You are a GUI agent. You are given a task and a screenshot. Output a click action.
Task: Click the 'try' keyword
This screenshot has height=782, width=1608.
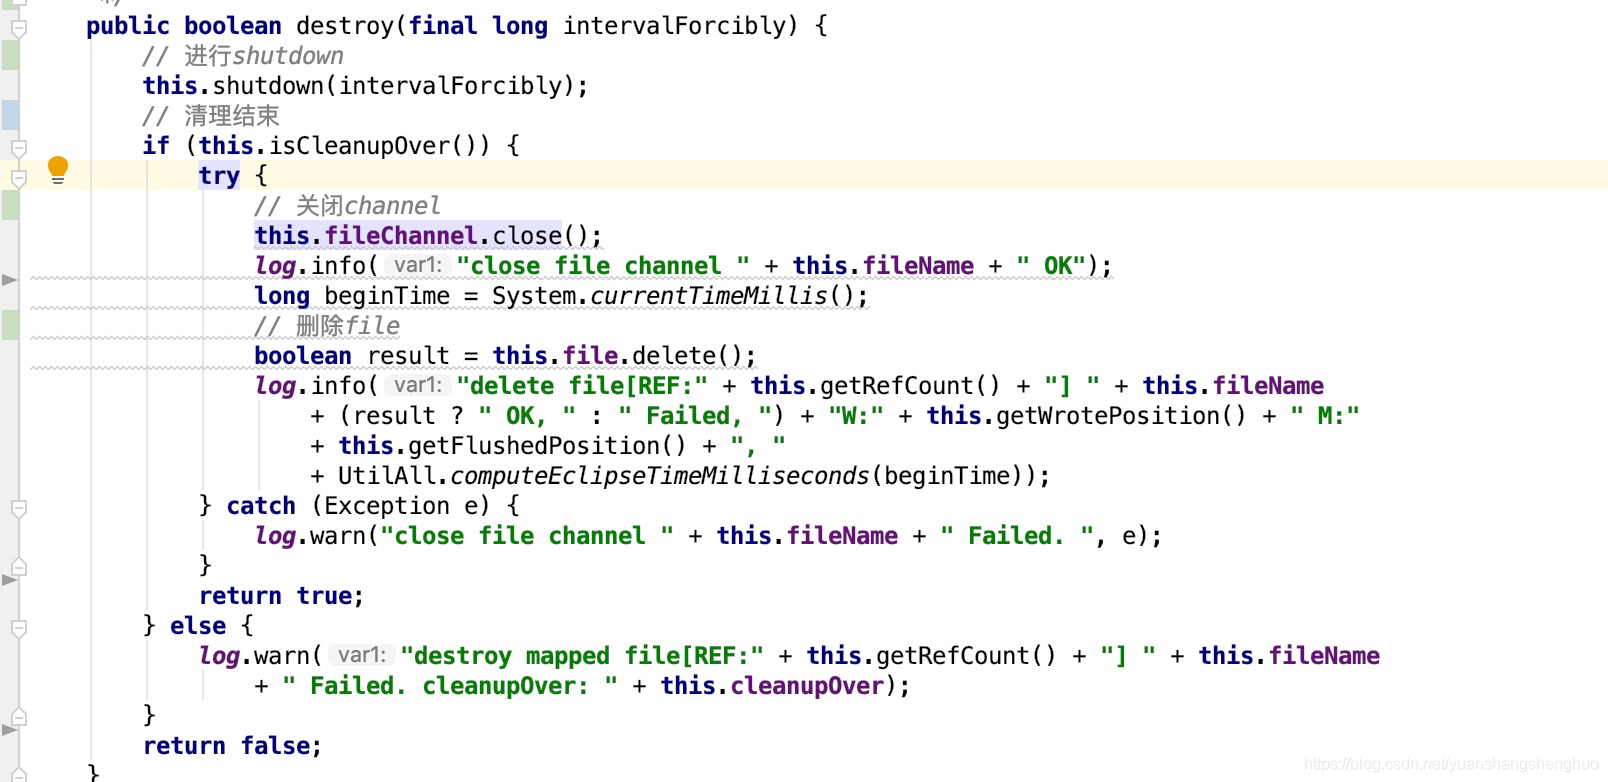point(219,176)
